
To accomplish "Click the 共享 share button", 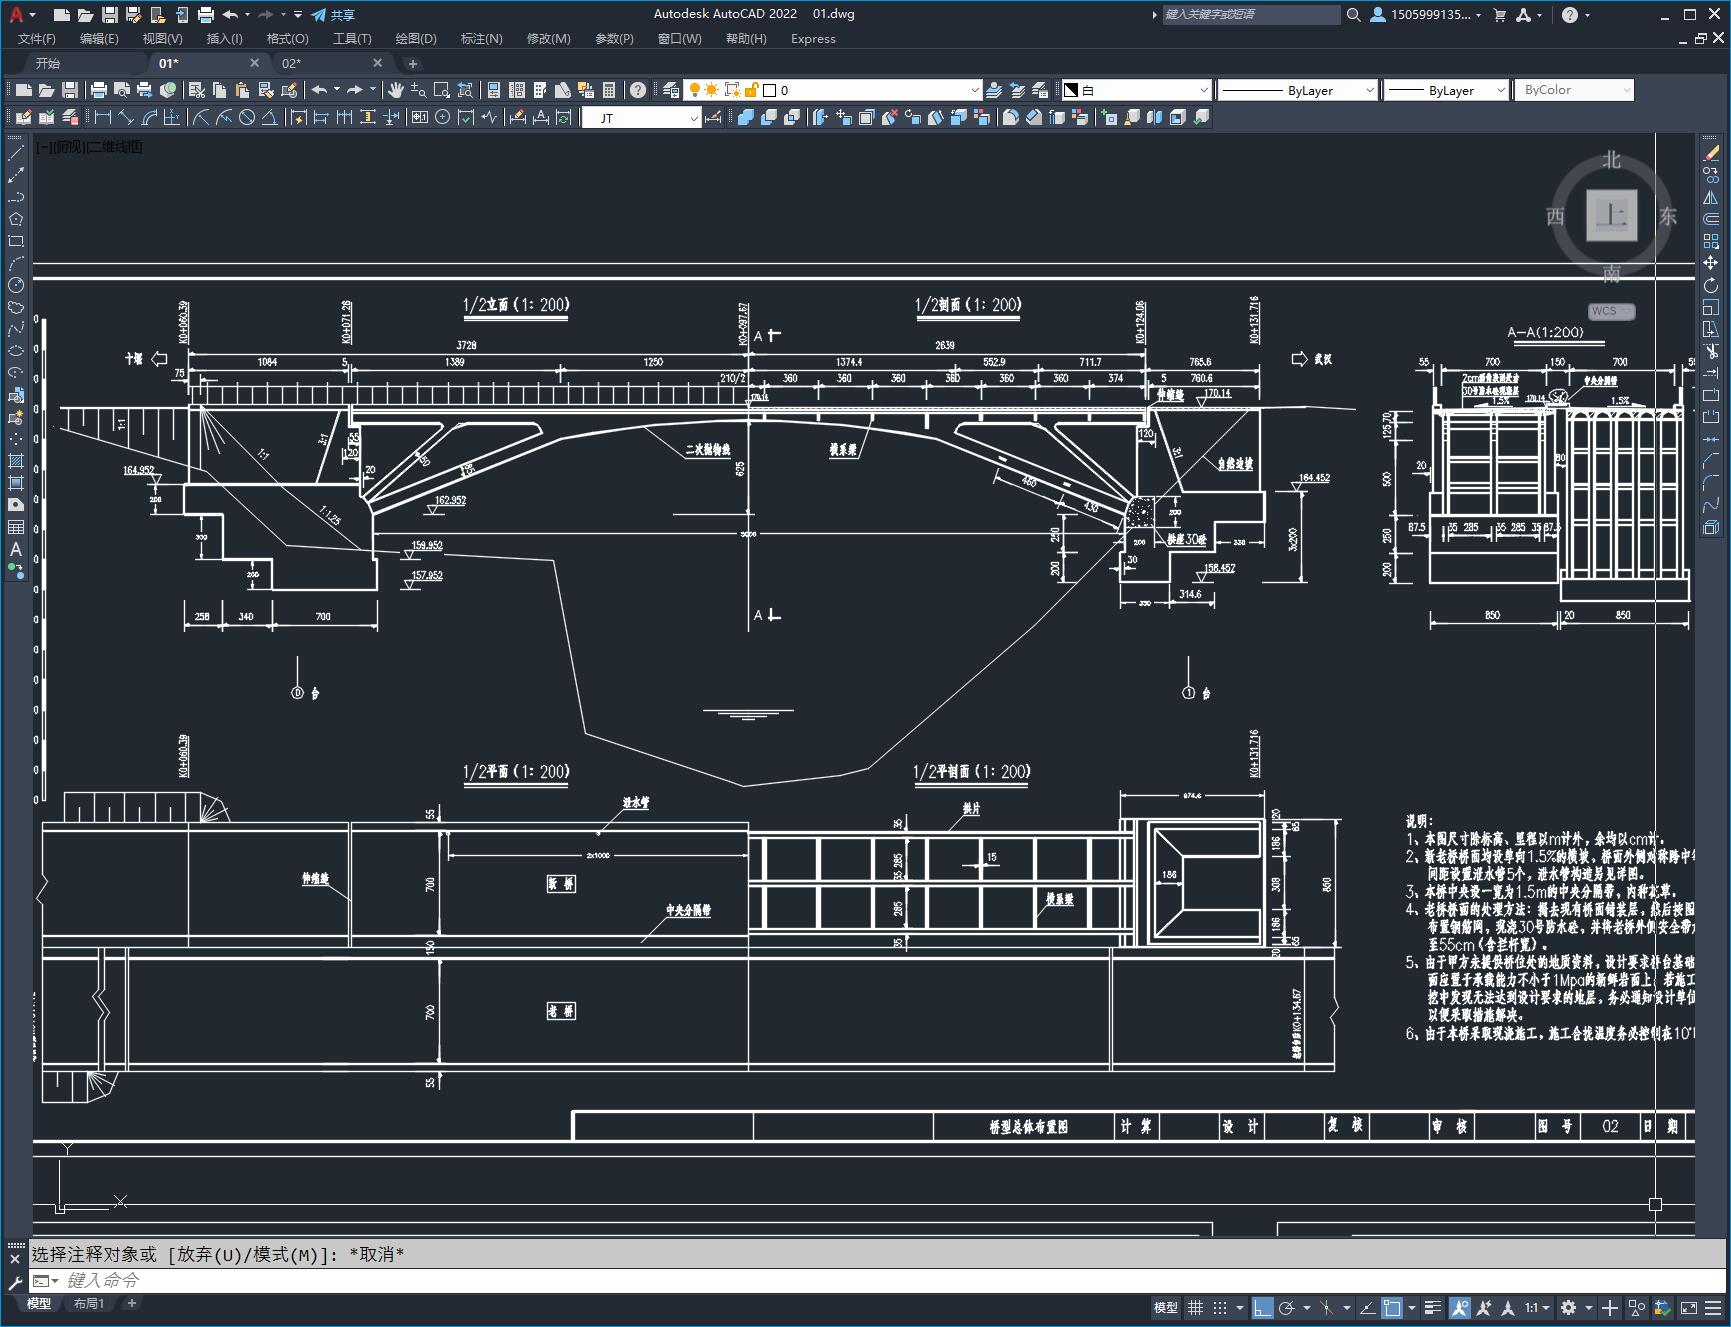I will (x=333, y=15).
